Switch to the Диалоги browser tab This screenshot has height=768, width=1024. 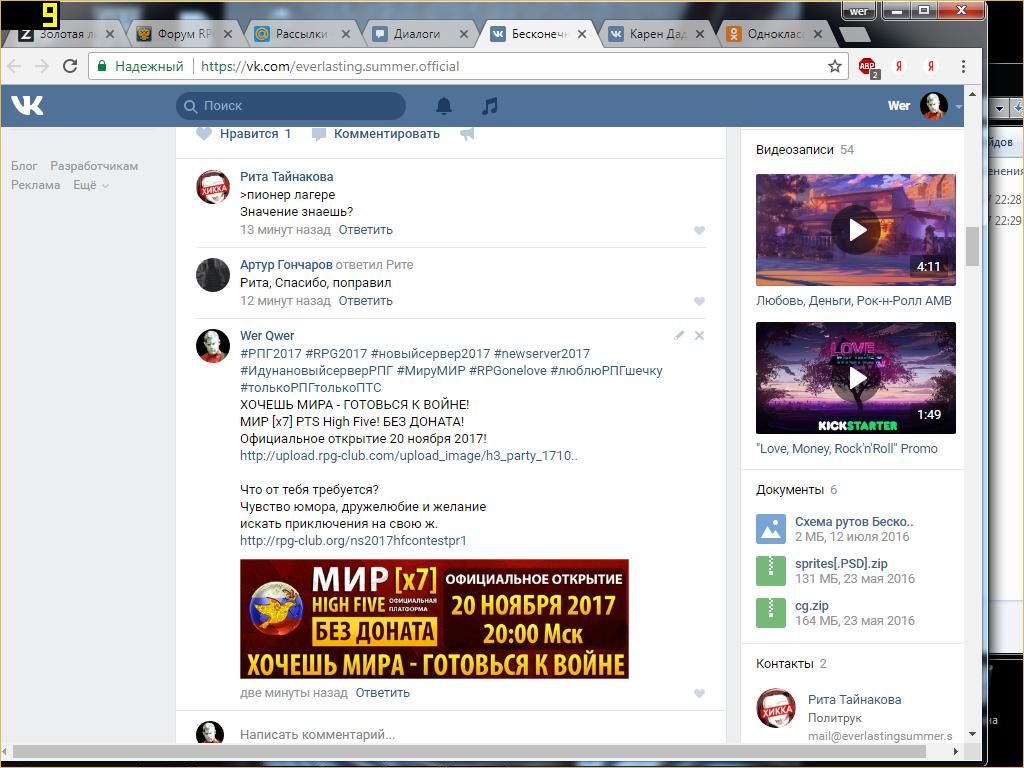pyautogui.click(x=417, y=33)
